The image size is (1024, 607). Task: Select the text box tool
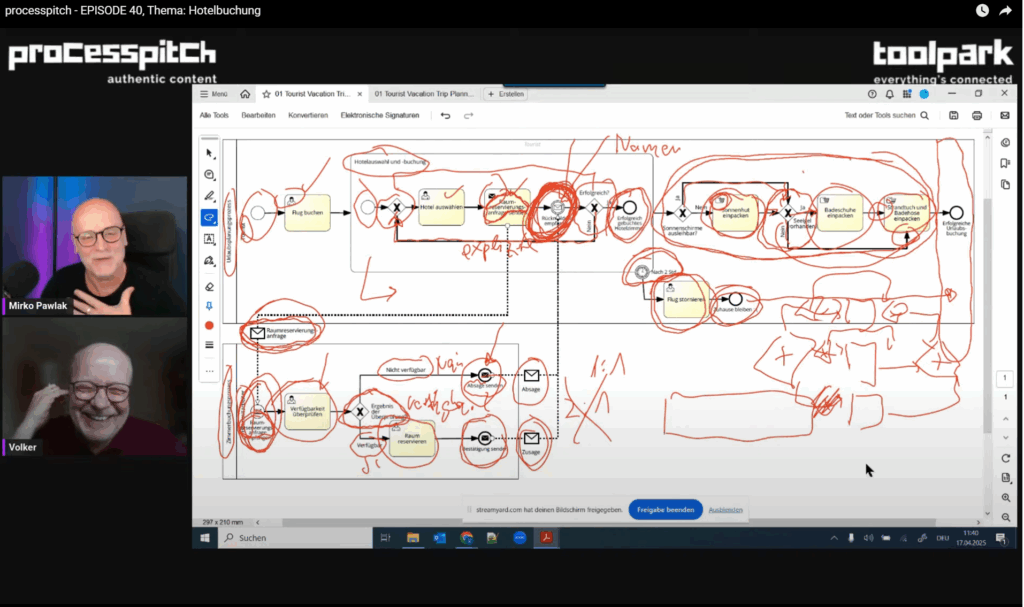(x=209, y=240)
